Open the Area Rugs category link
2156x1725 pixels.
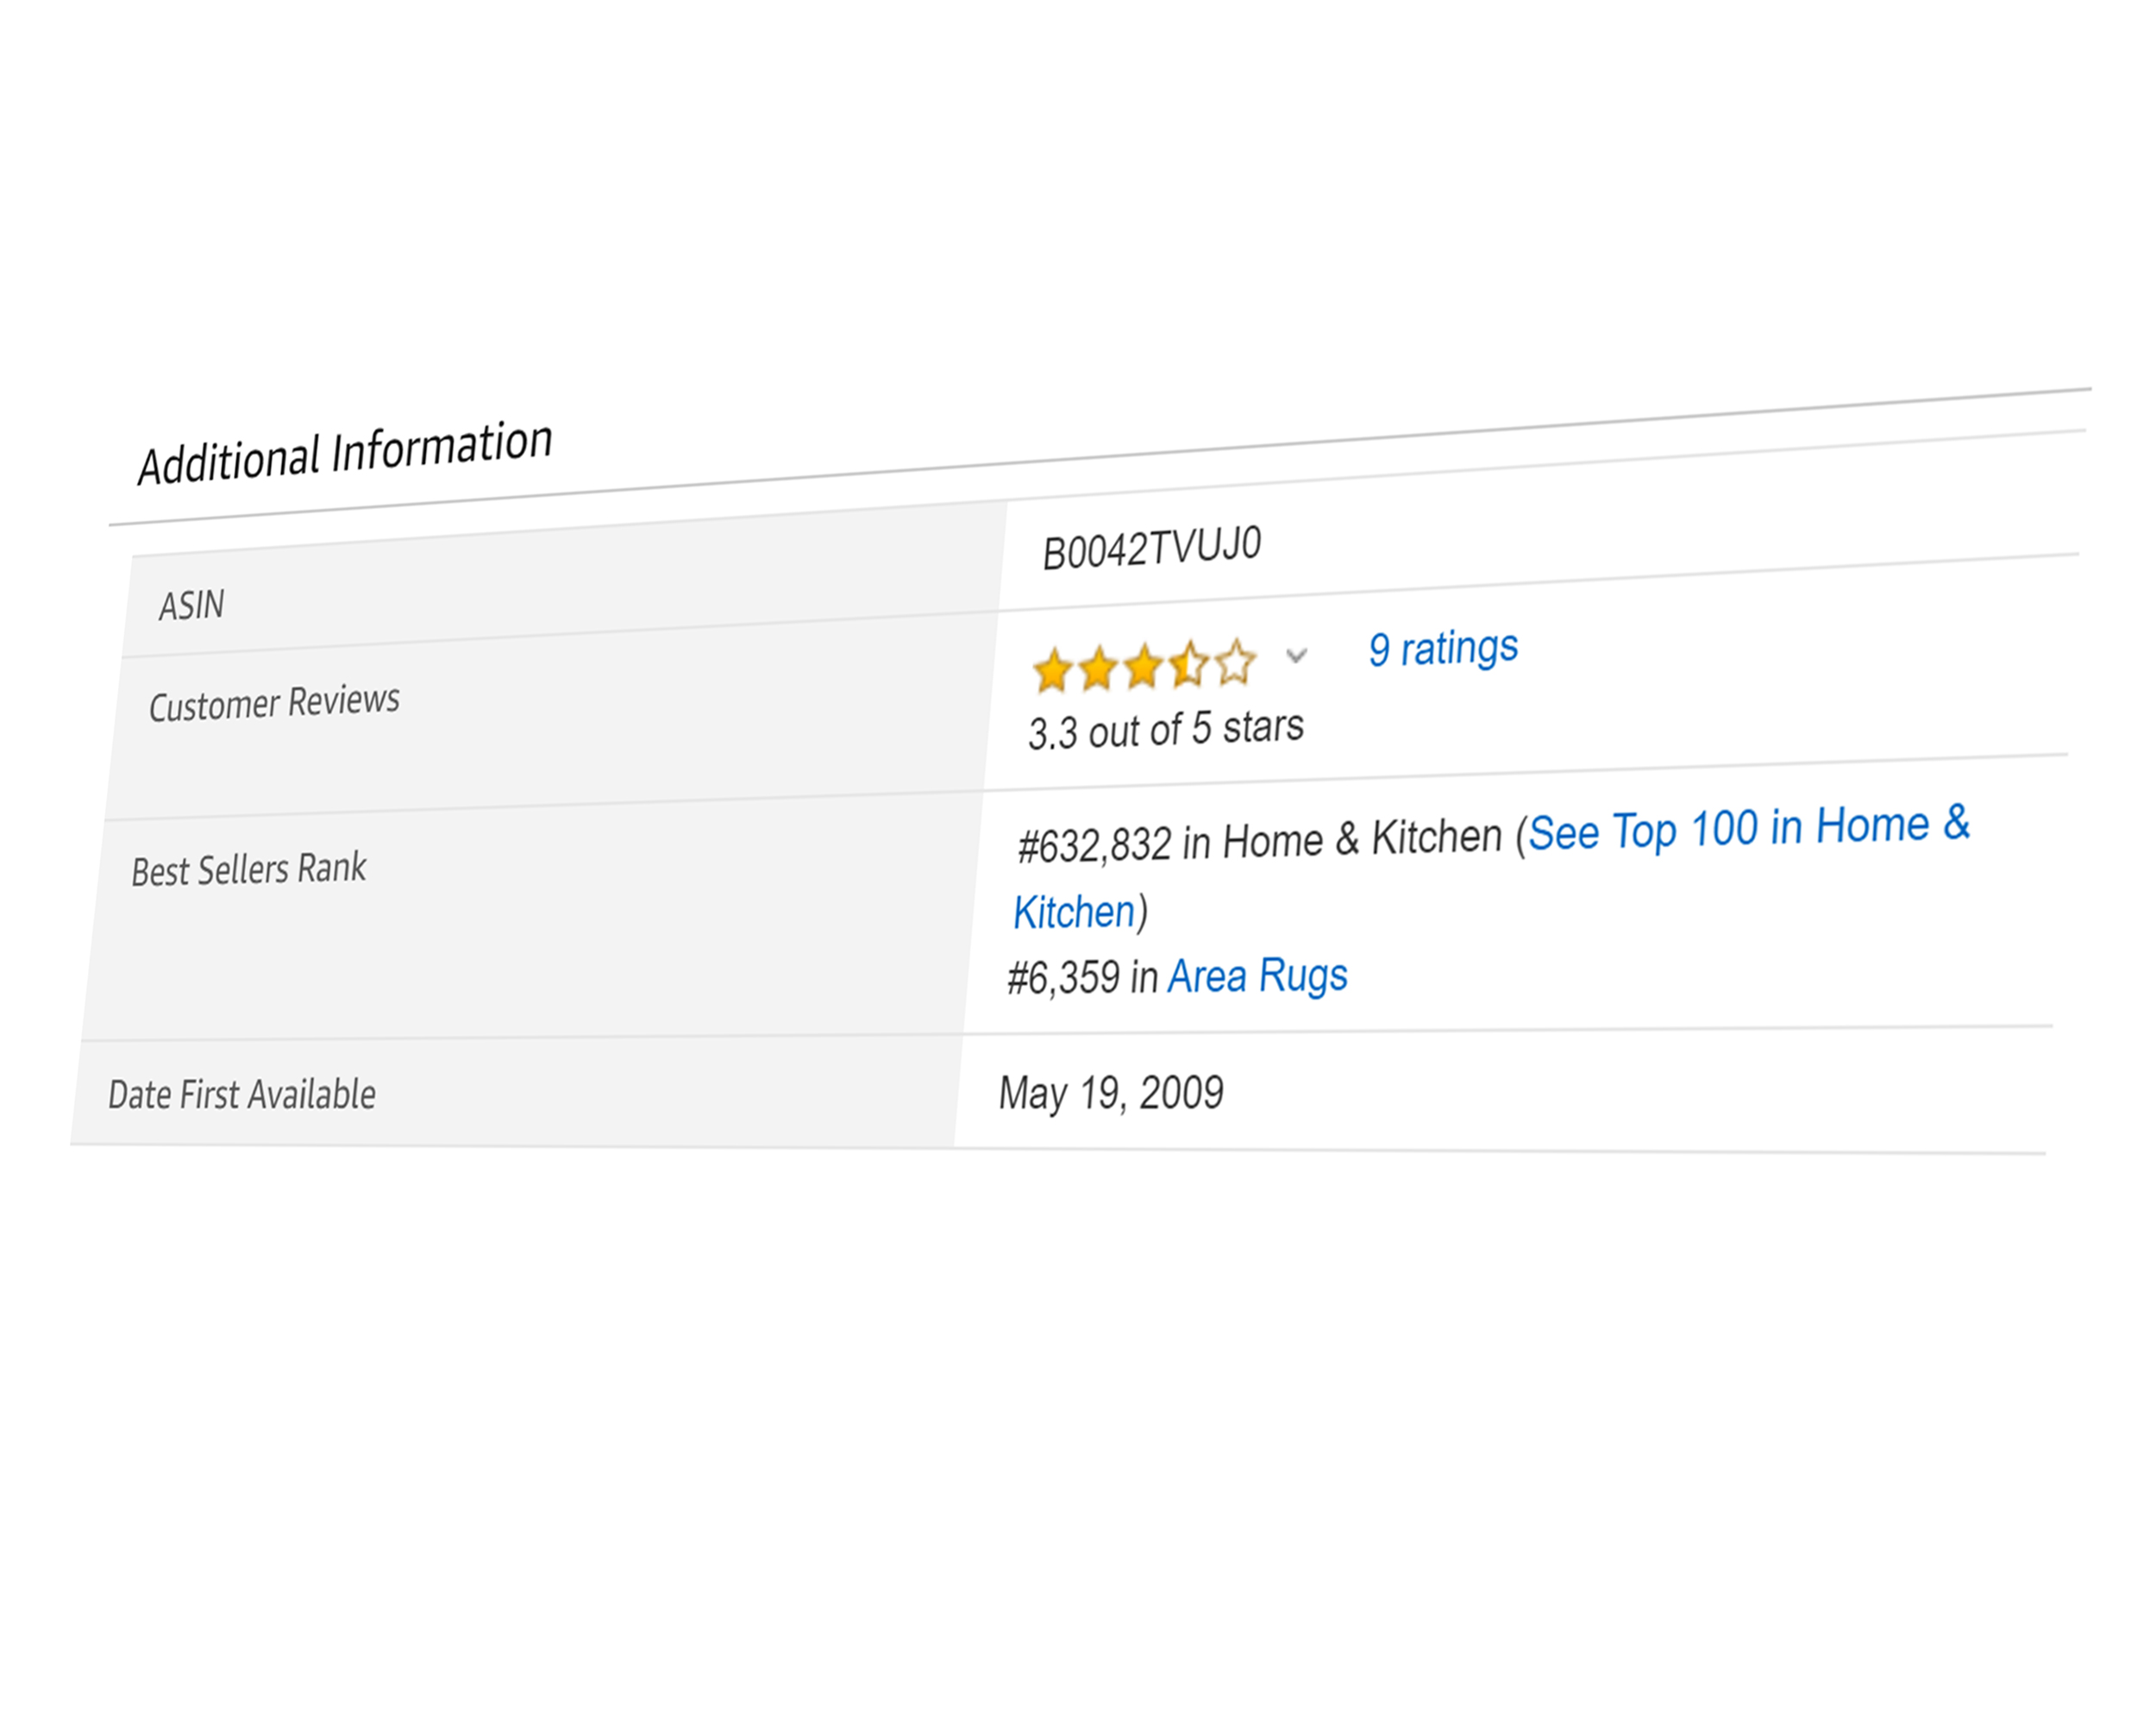pos(1257,975)
